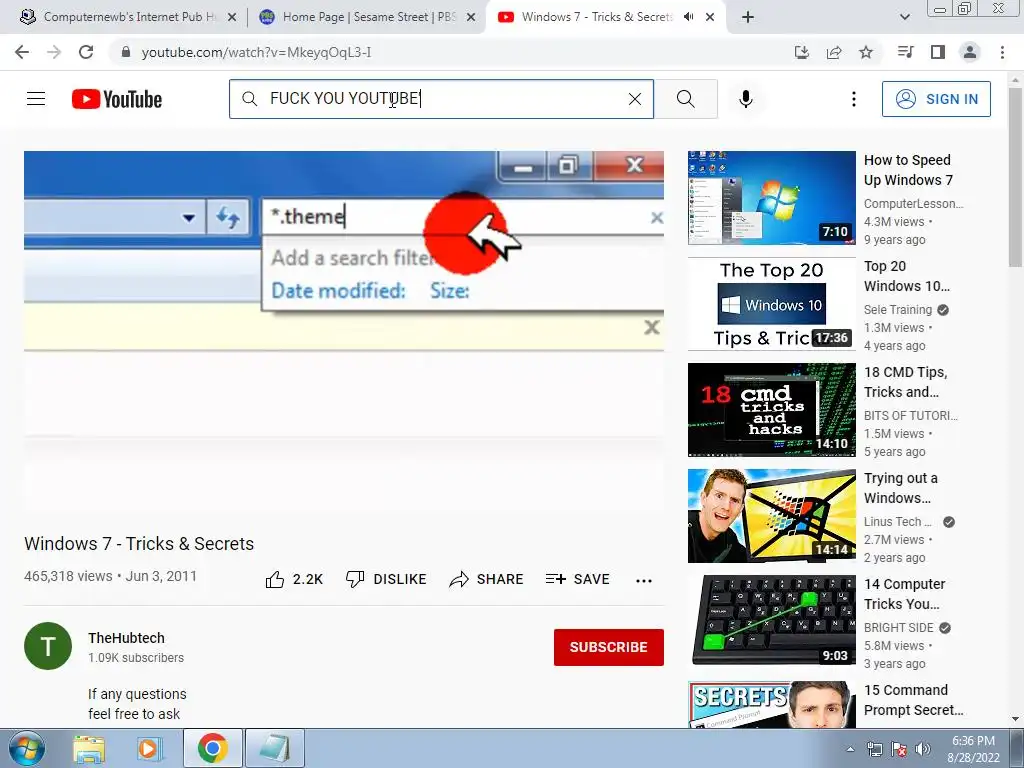Open media controls icon in Chrome toolbar
Screen dimensions: 1024x768
(905, 52)
